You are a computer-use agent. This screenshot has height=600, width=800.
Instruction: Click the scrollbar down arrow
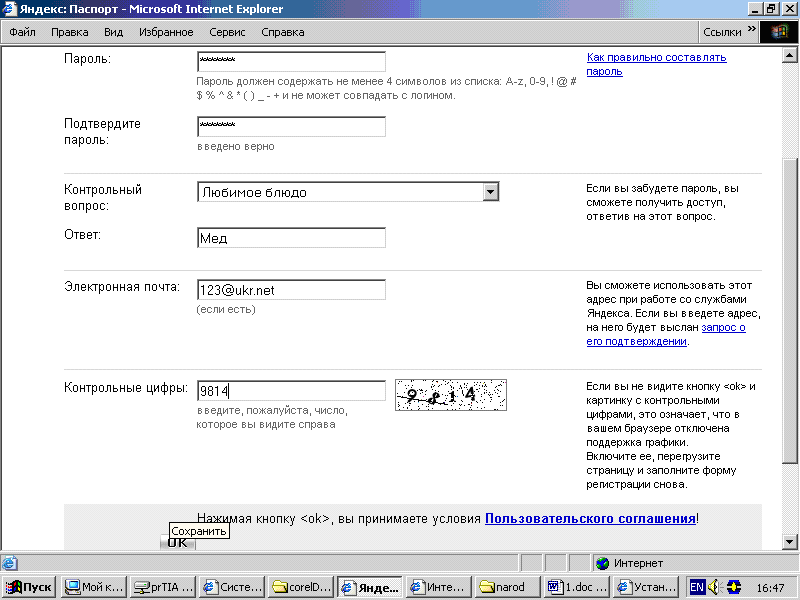tap(790, 542)
